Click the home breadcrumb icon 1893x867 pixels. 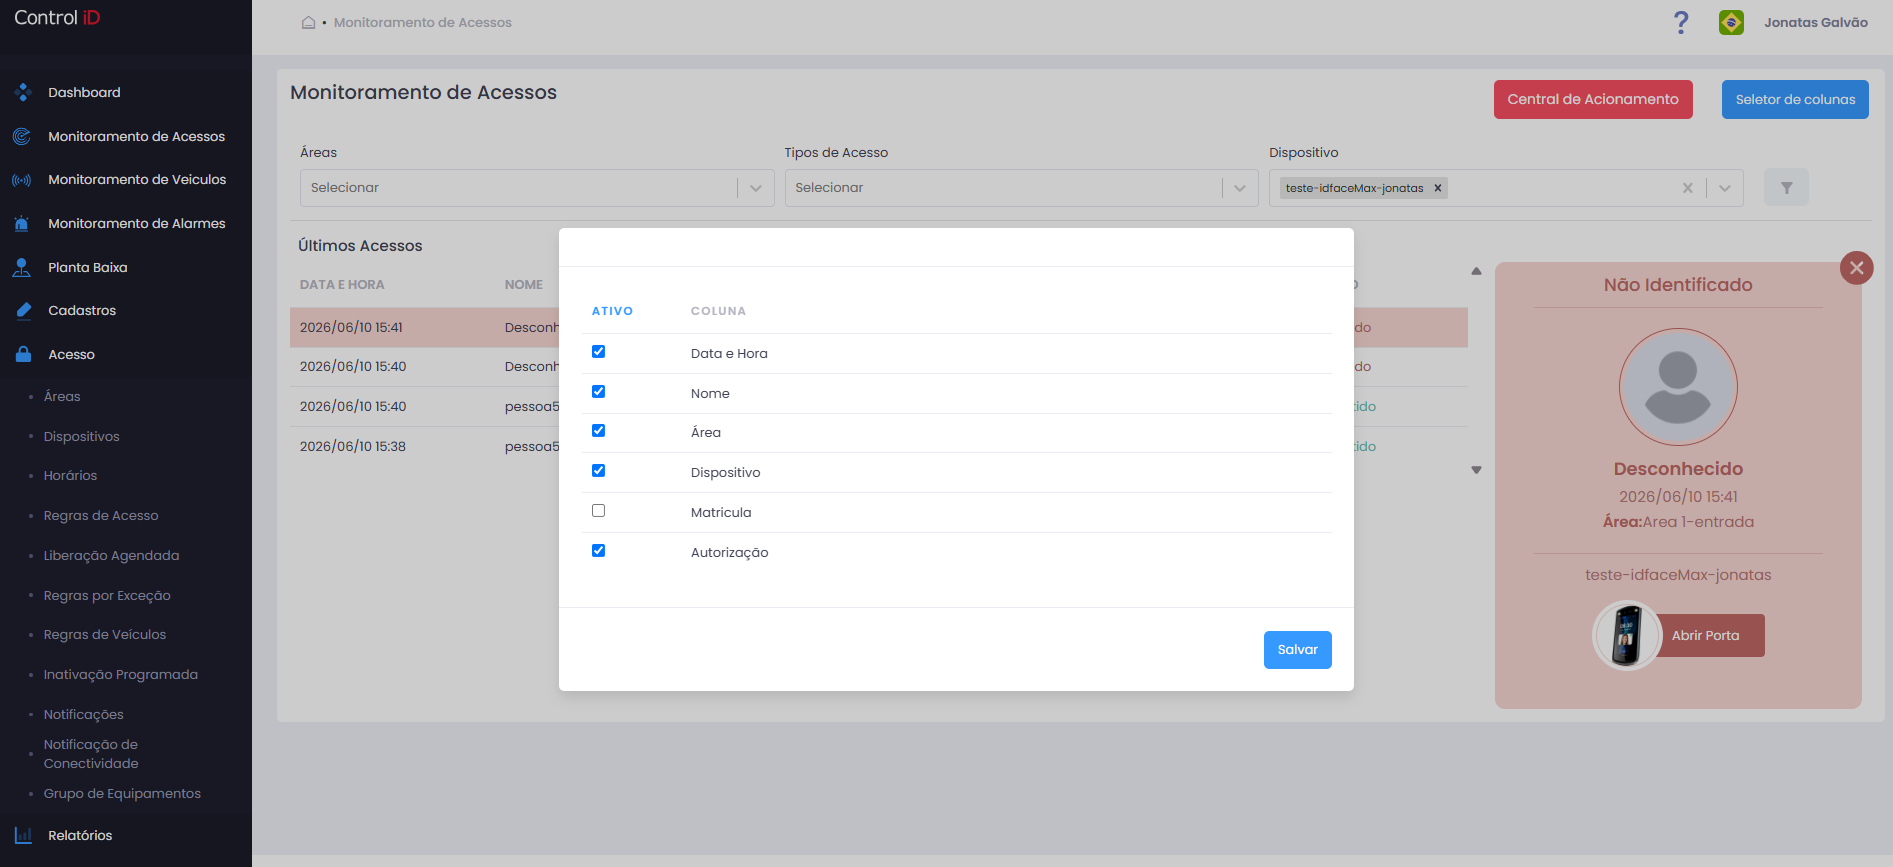pos(308,22)
